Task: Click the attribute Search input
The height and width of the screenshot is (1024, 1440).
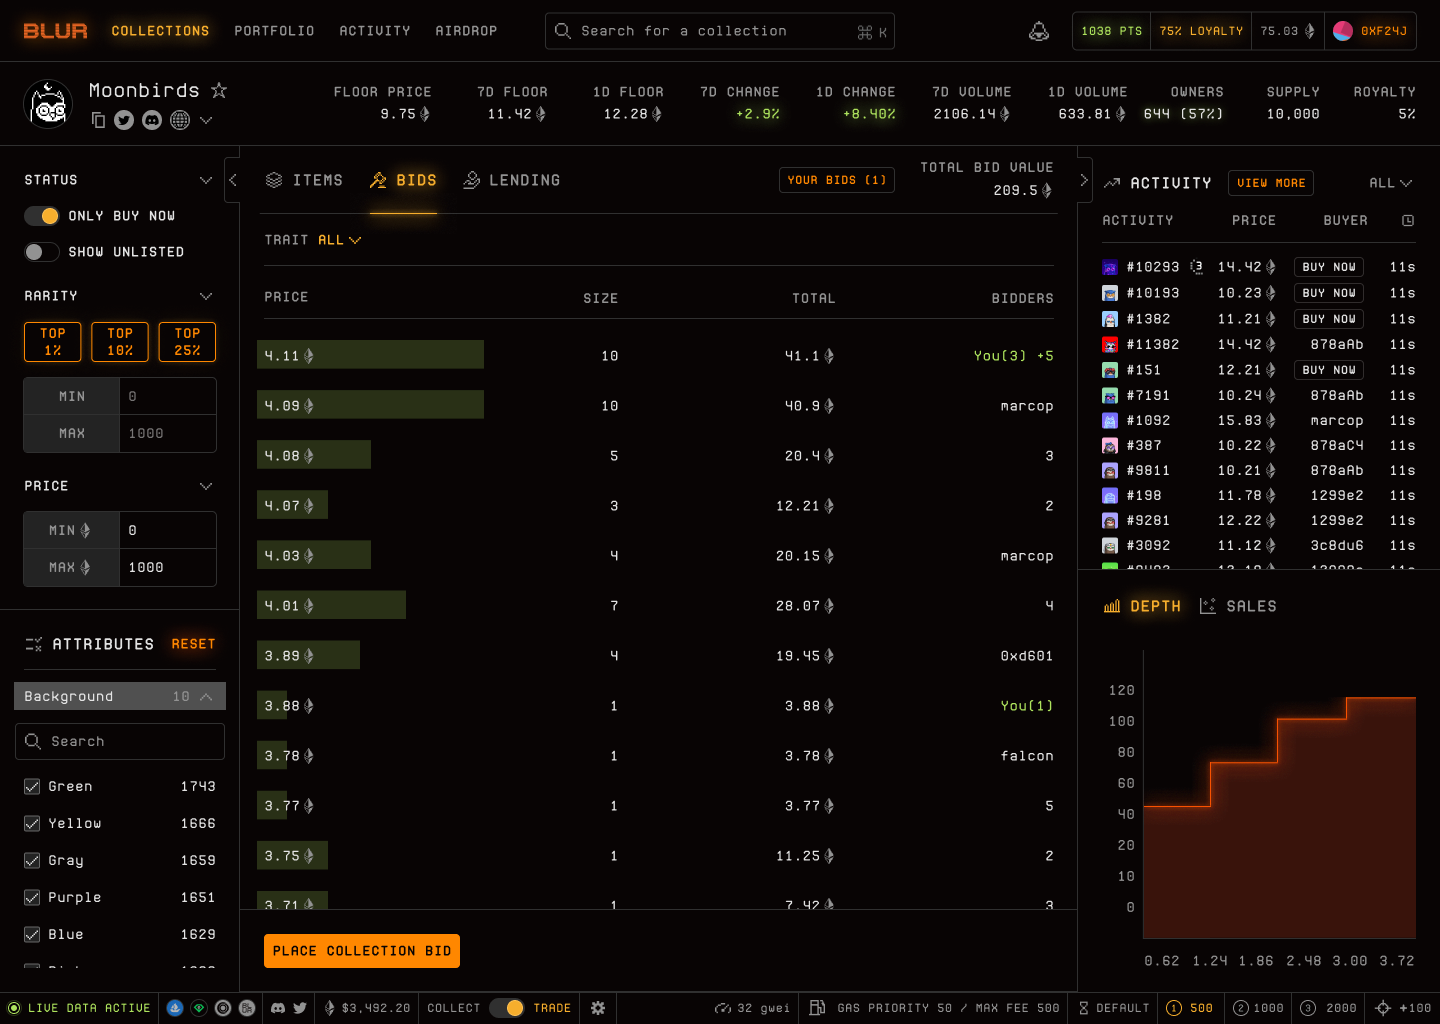Action: tap(120, 741)
